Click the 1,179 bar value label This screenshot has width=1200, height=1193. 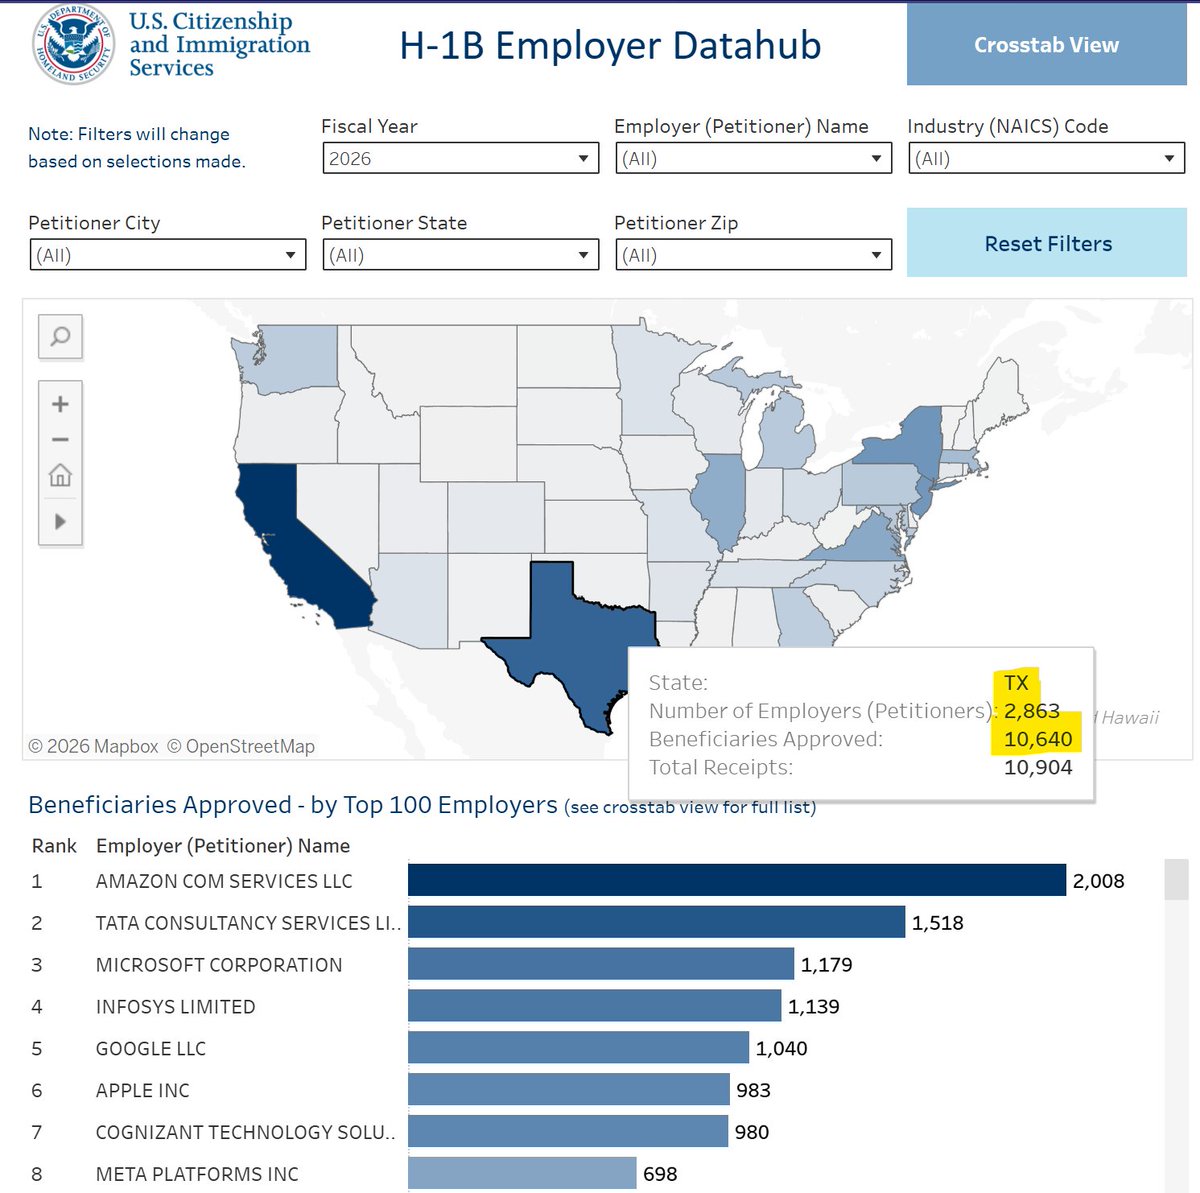coord(827,965)
